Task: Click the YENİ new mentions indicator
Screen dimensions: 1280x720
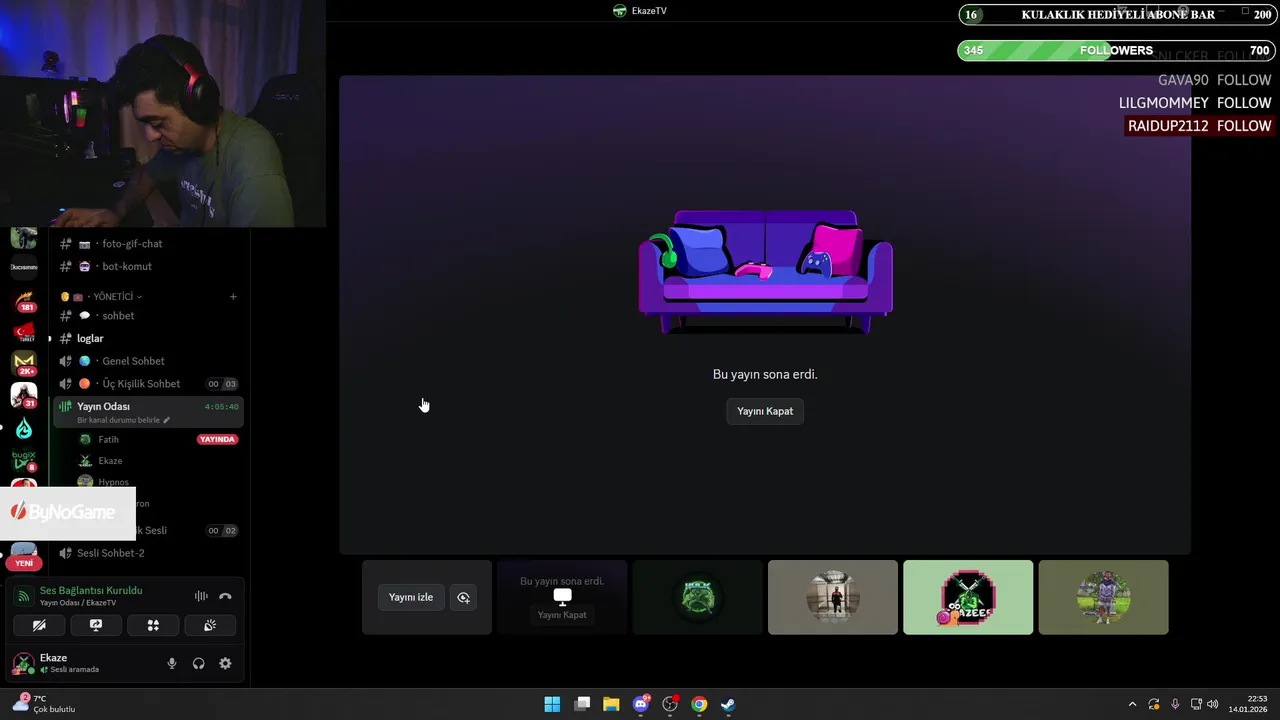Action: pos(24,563)
